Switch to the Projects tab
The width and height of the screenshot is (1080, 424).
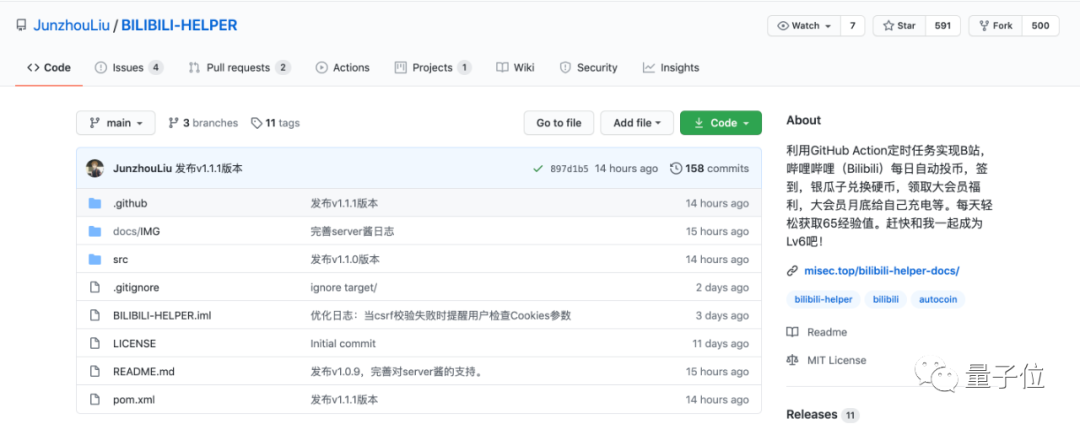click(433, 67)
